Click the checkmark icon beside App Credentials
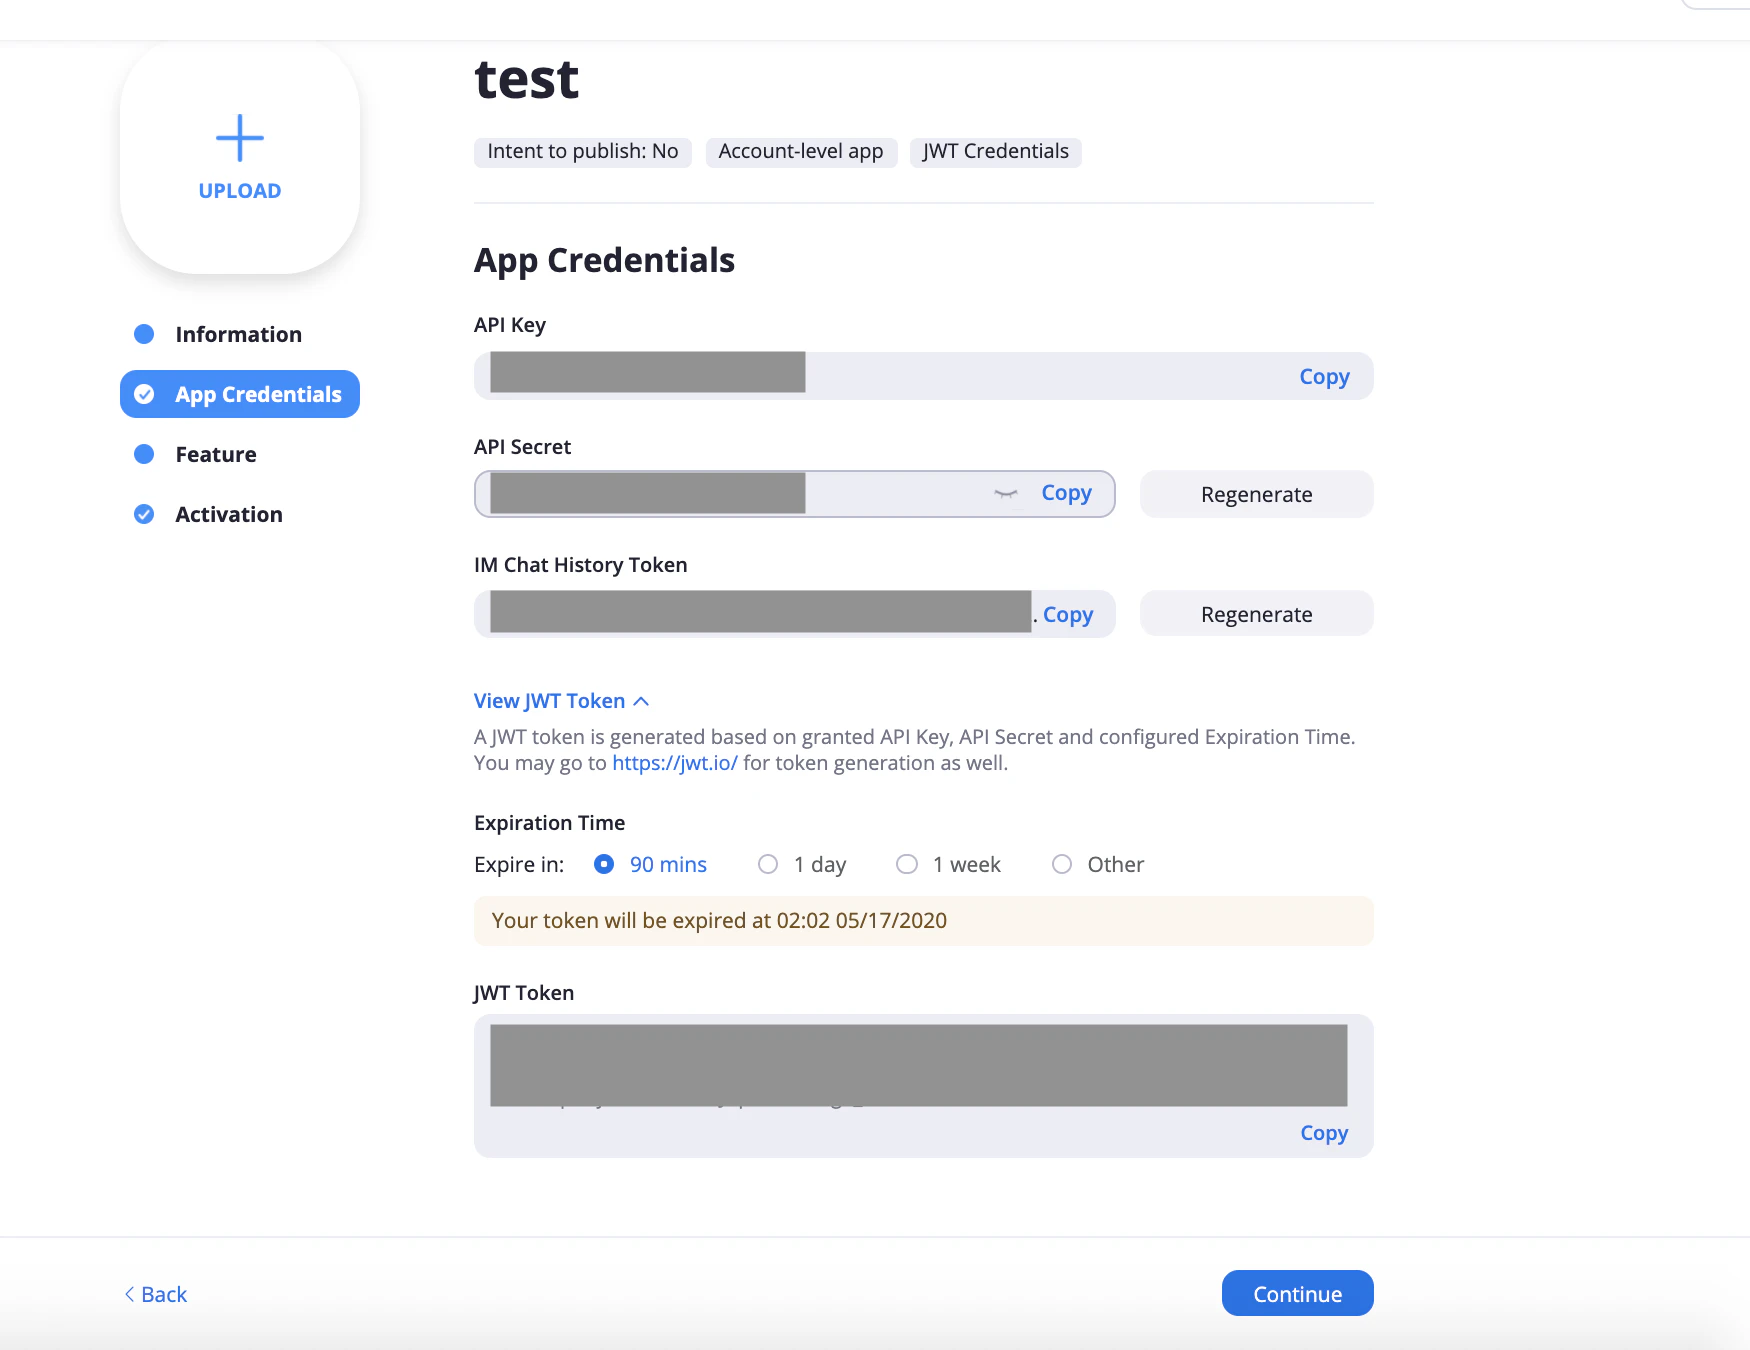The height and width of the screenshot is (1350, 1750). tap(144, 394)
